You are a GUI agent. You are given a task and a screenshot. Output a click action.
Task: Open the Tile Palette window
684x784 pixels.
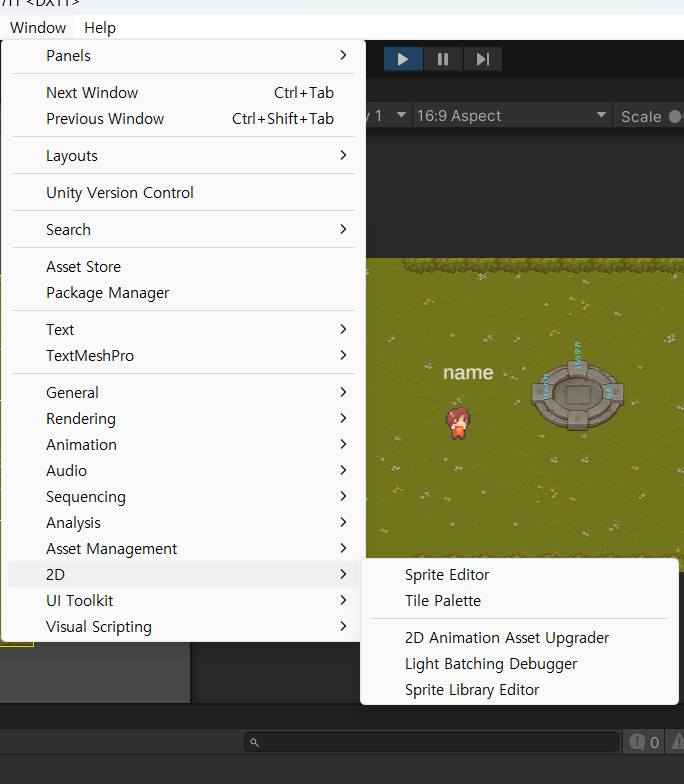click(519, 600)
